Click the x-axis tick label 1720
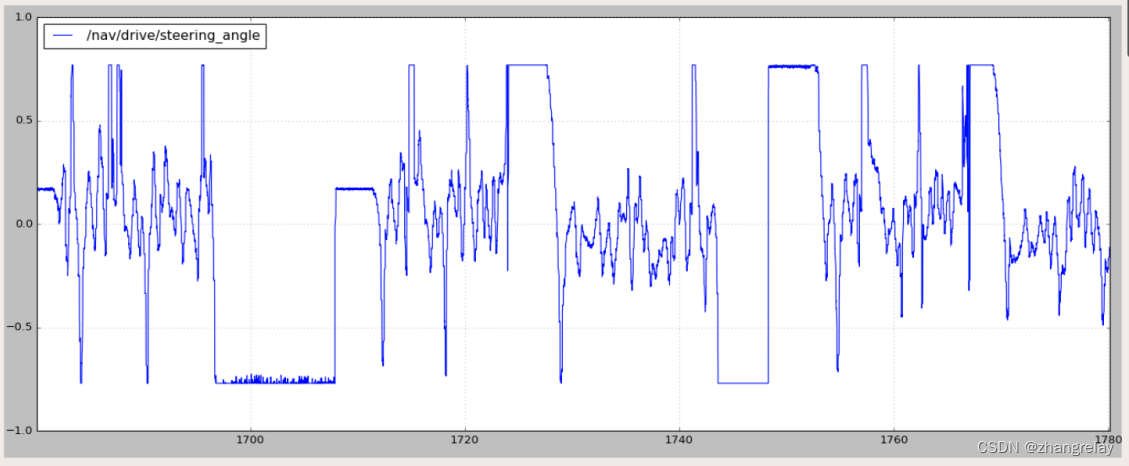The height and width of the screenshot is (466, 1129). (464, 440)
